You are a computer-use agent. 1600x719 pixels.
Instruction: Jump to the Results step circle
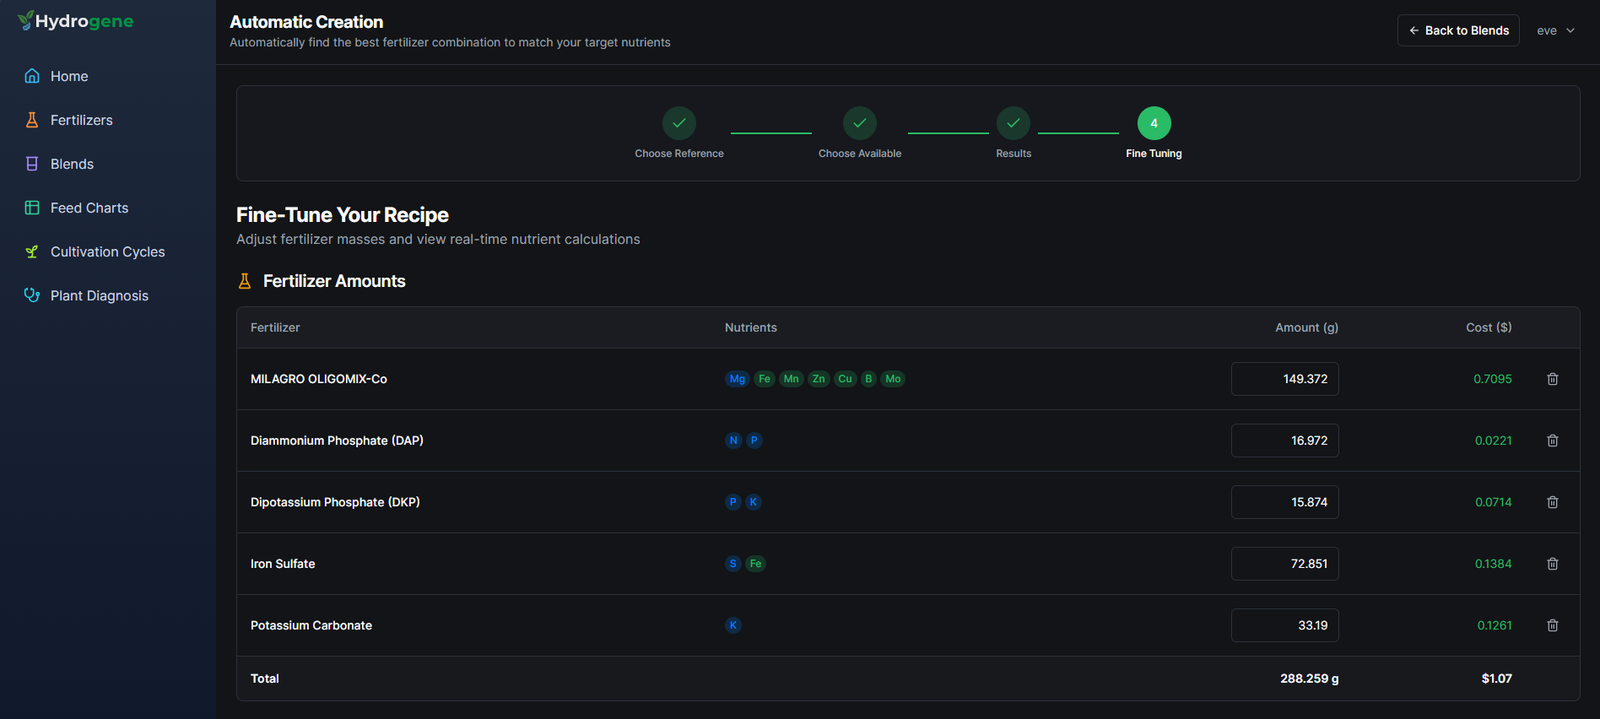click(1013, 123)
